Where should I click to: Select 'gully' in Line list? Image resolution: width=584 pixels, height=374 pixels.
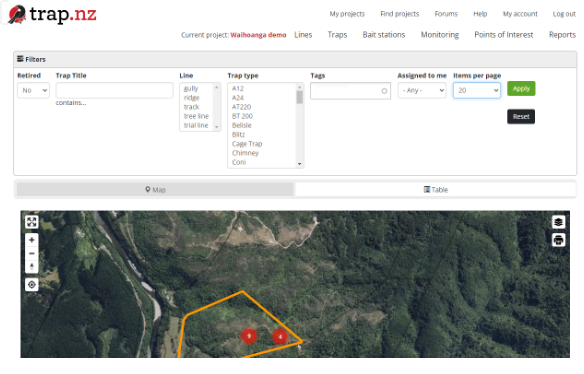point(191,89)
